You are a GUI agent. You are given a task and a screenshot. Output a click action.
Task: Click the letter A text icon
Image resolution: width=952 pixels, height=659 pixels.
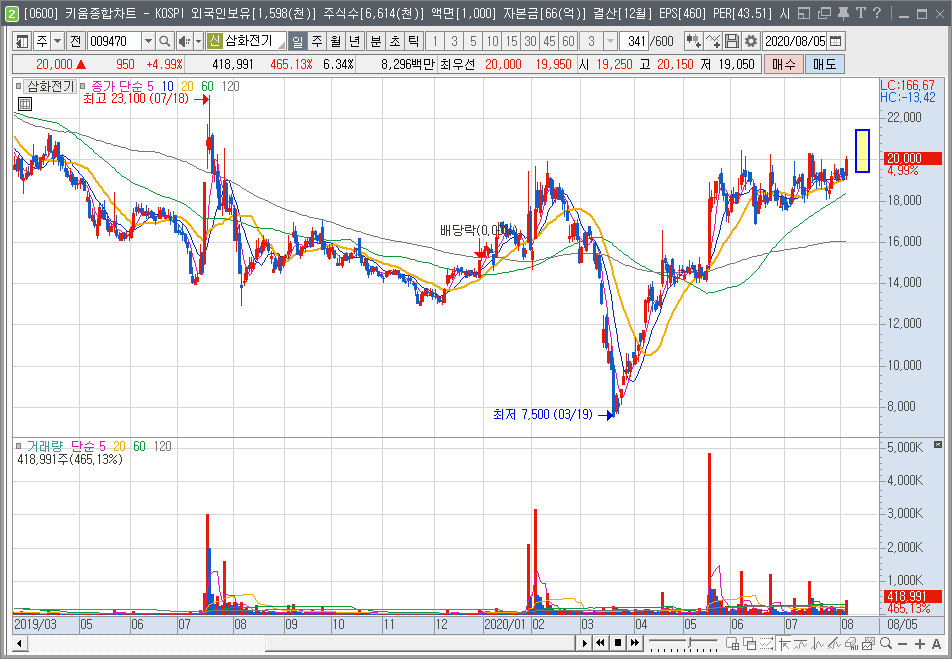(x=936, y=643)
